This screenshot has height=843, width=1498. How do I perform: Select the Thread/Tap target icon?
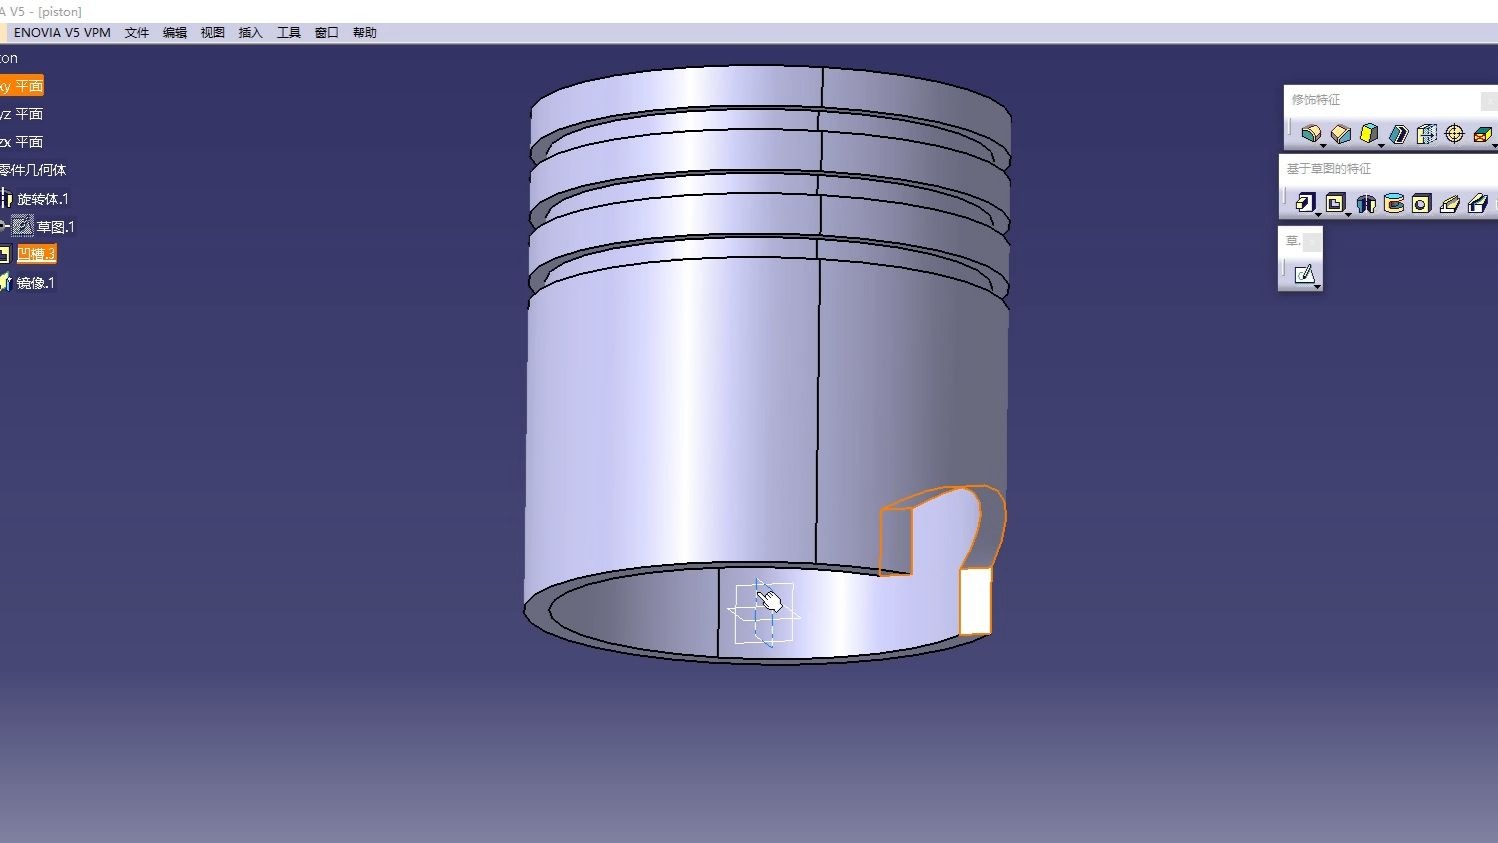pyautogui.click(x=1455, y=133)
